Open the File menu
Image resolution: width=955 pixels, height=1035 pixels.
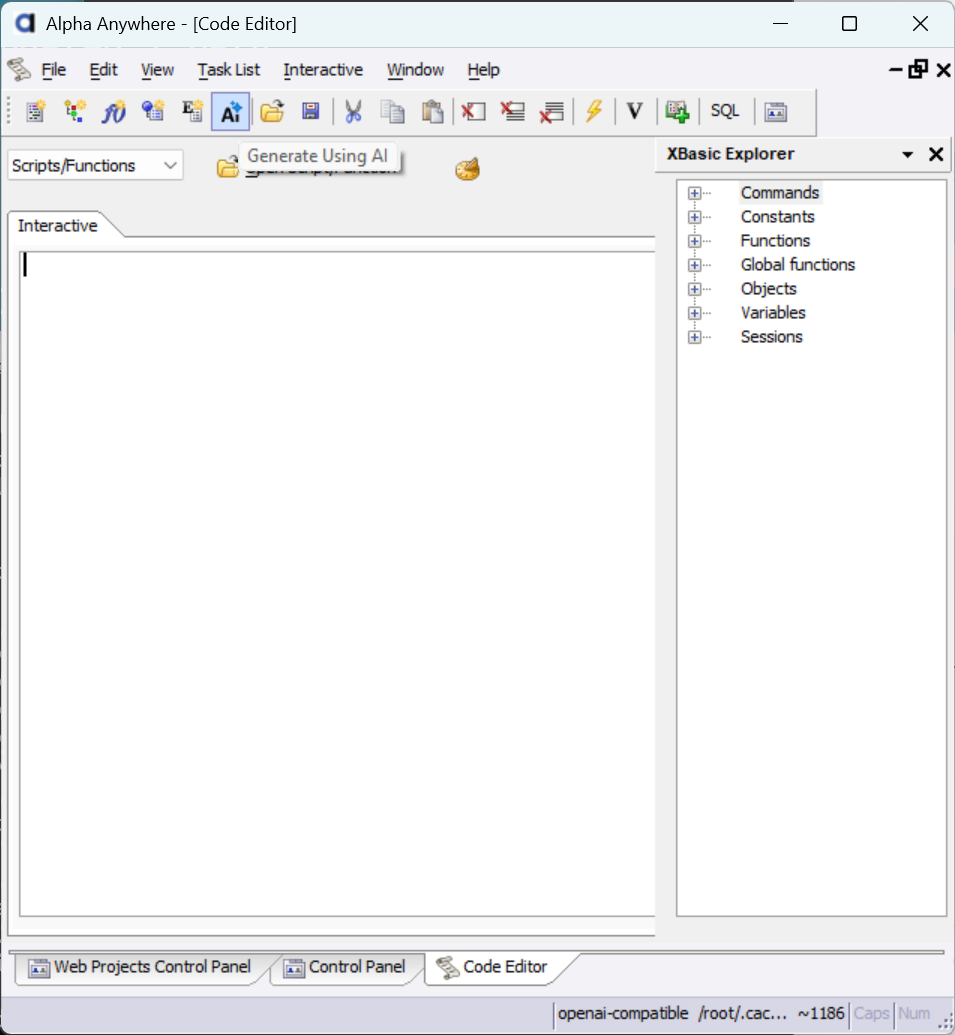[53, 70]
